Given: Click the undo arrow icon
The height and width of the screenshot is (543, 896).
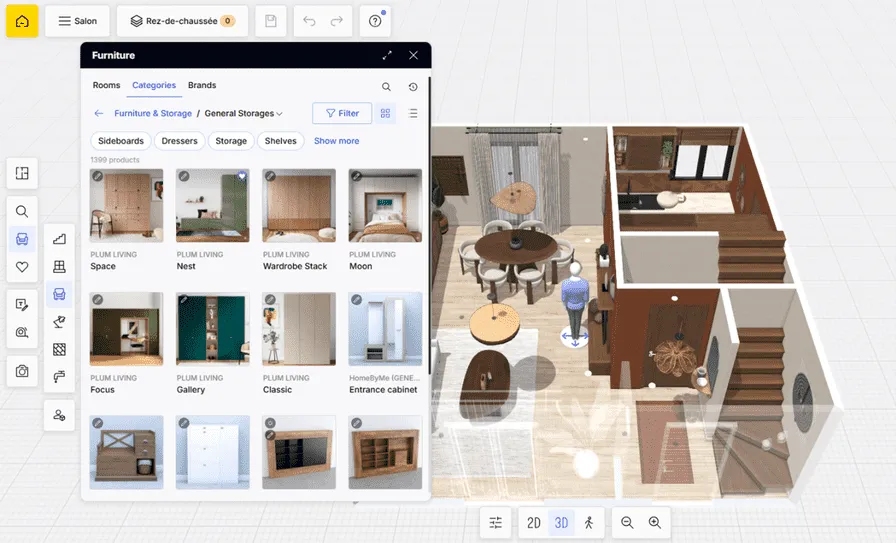Looking at the screenshot, I should point(309,21).
